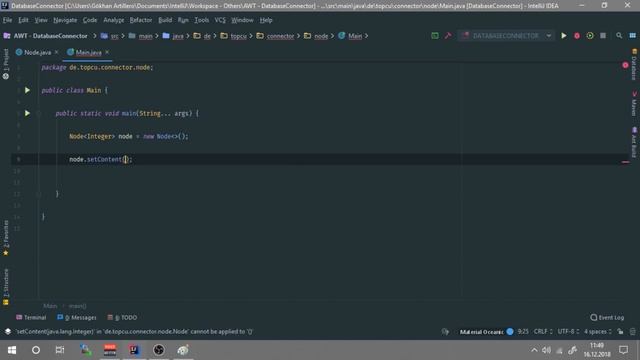640x360 pixels.
Task: Open the Edit menu
Action: [x=23, y=20]
